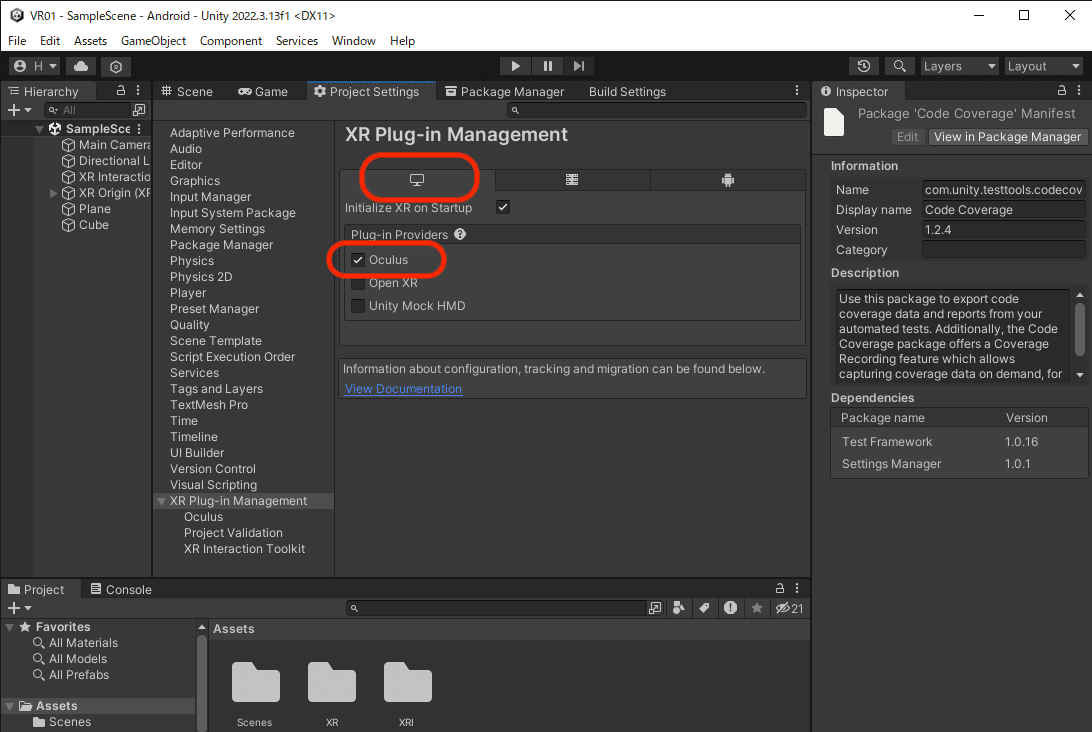
Task: Enable the Unity Mock HMD checkbox
Action: 358,306
